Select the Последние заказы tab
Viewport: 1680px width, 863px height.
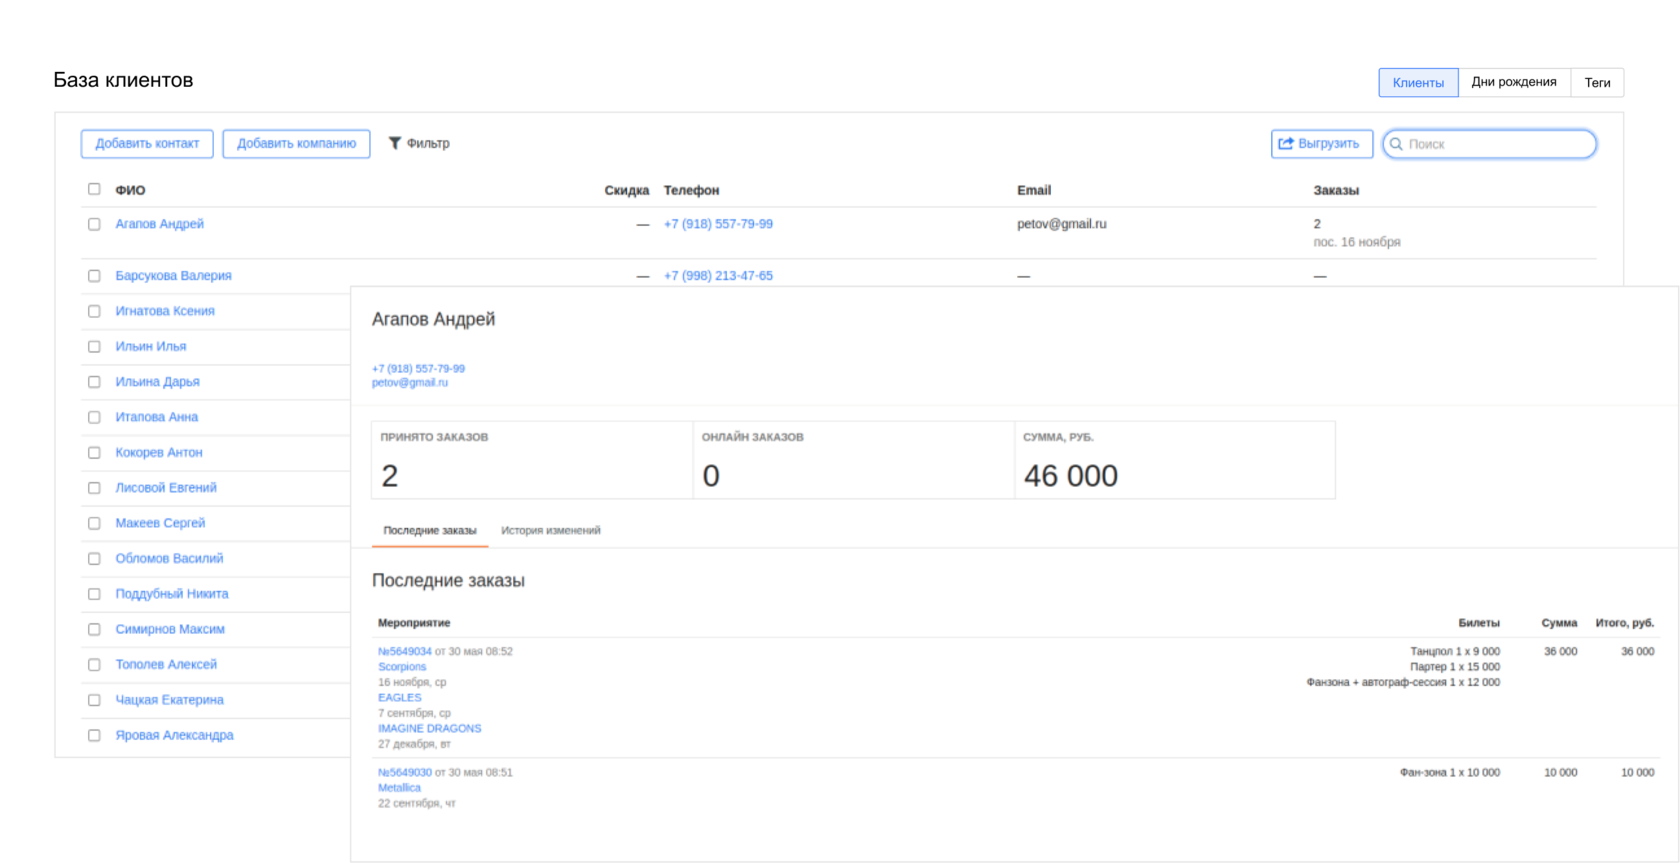point(430,531)
